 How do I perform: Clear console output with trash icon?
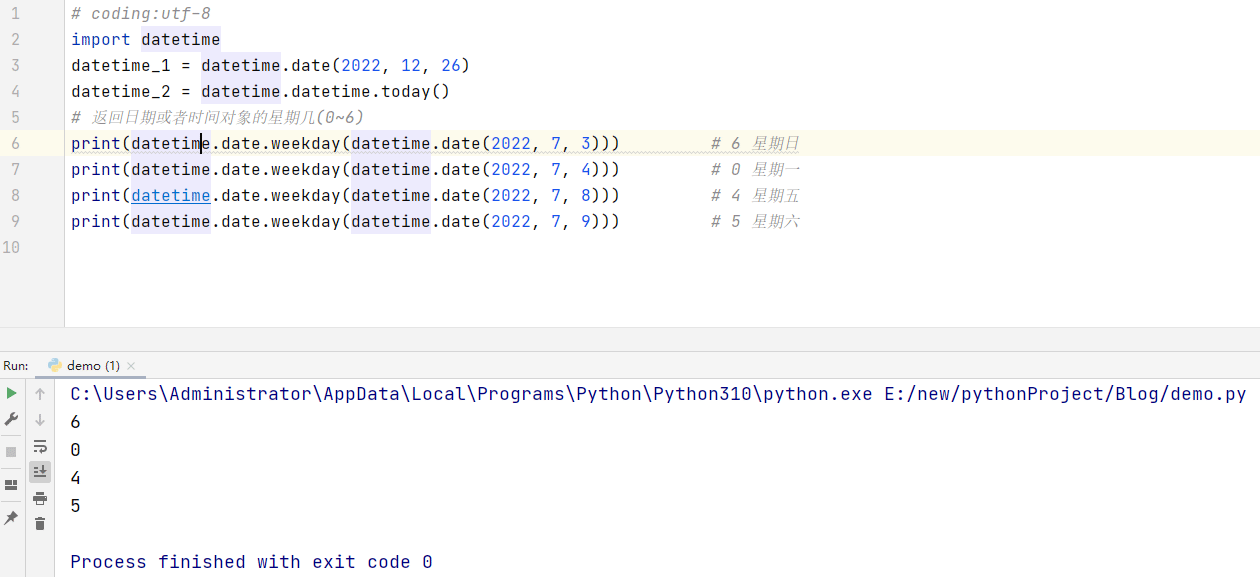point(40,523)
